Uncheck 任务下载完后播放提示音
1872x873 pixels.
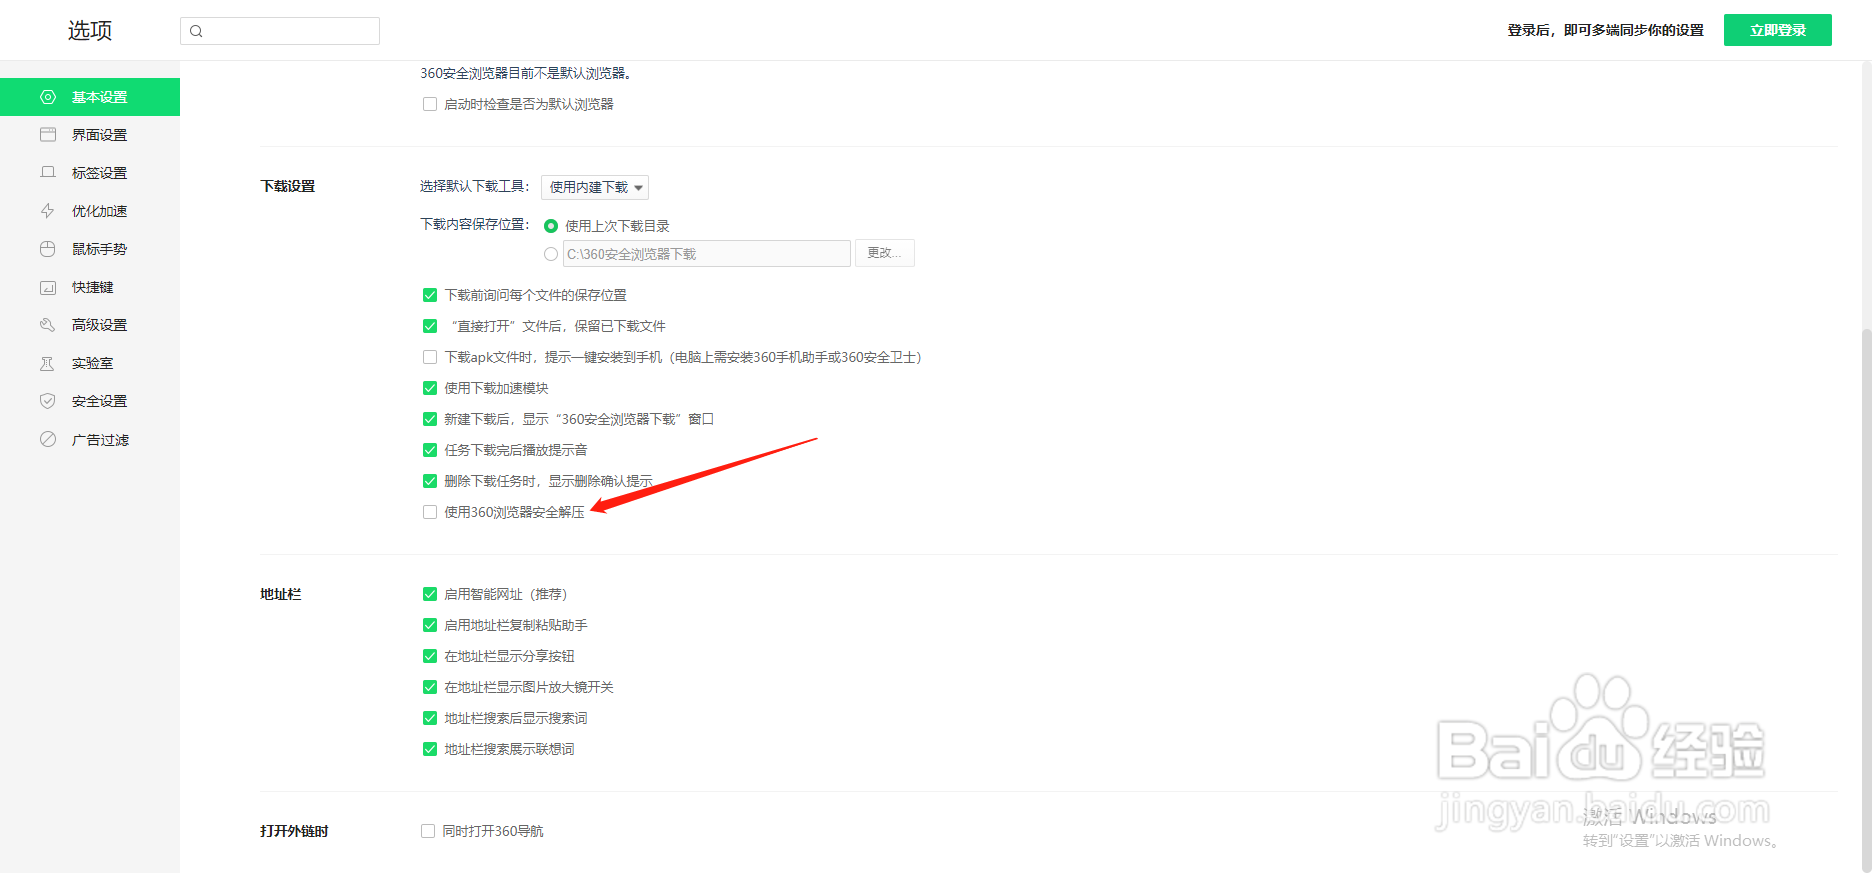(x=430, y=450)
